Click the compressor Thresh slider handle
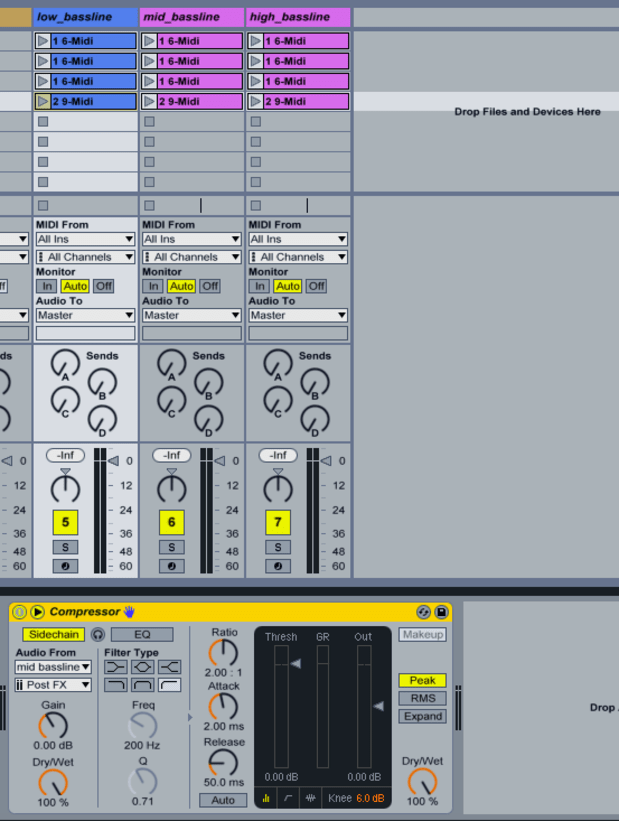Screen dimensions: 619x821 click(x=294, y=663)
